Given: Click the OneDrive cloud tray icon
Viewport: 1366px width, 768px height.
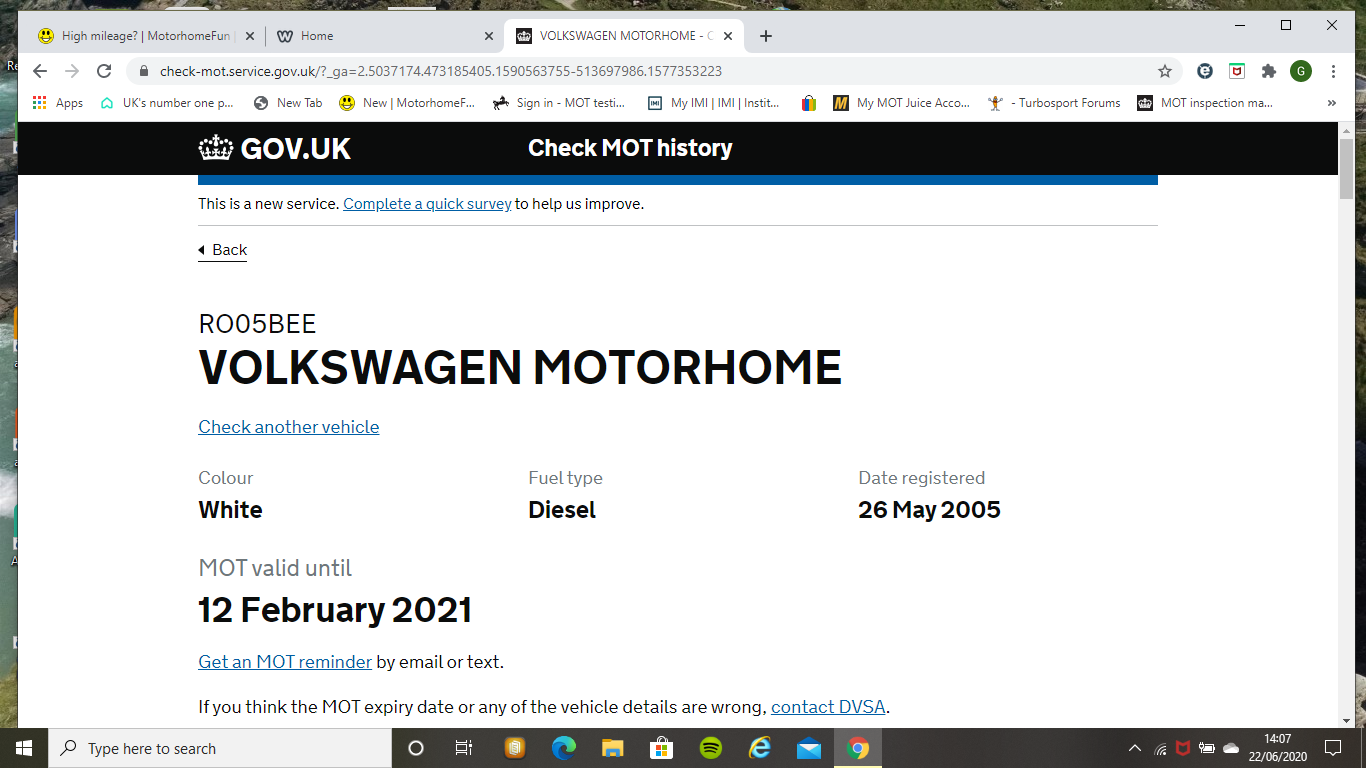Looking at the screenshot, I should click(1231, 748).
